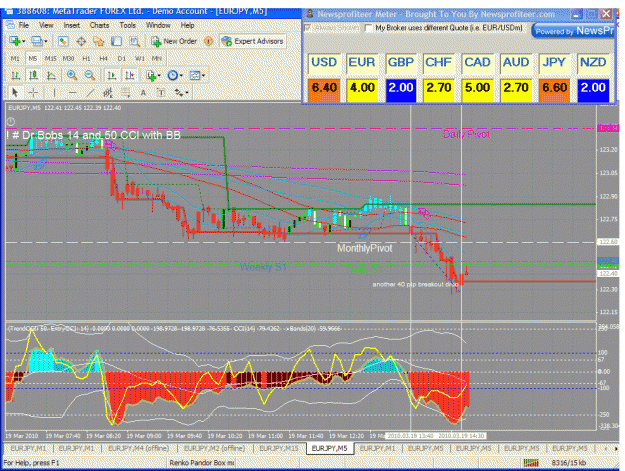Image resolution: width=625 pixels, height=471 pixels.
Task: Toggle the Terminal panel icon
Action: click(x=116, y=41)
